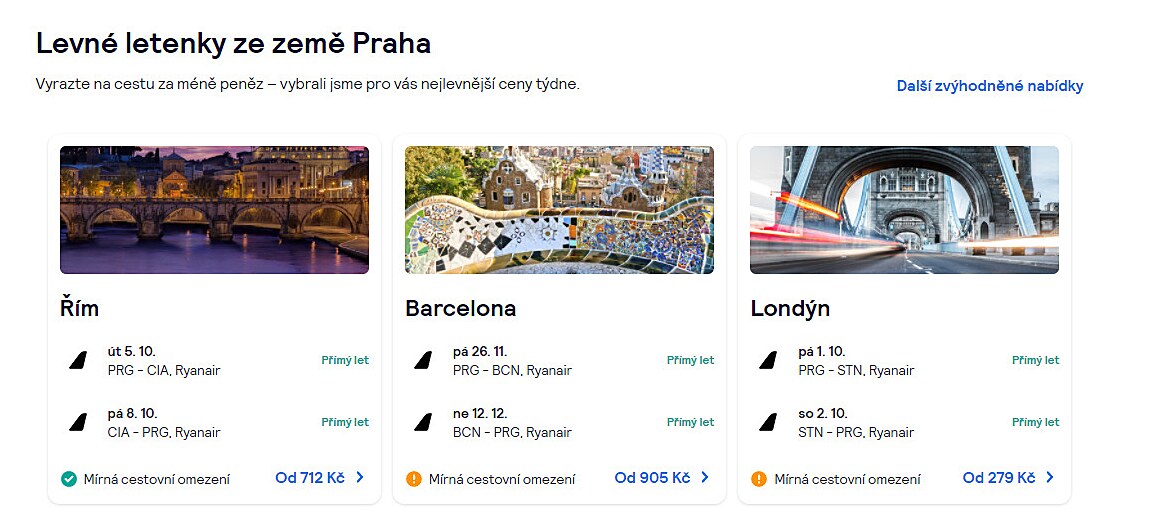Select the Od 905 Kč price for Barcelona

652,478
